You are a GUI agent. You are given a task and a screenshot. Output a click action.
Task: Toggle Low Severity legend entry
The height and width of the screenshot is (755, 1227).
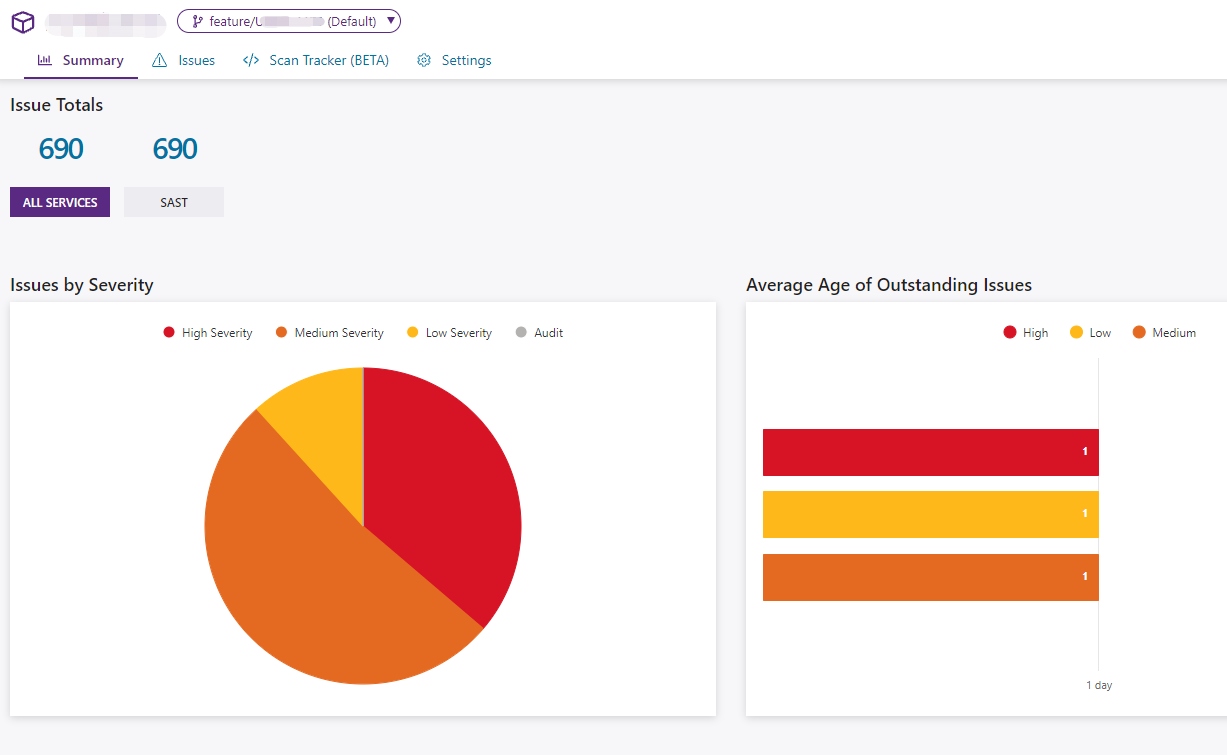449,333
